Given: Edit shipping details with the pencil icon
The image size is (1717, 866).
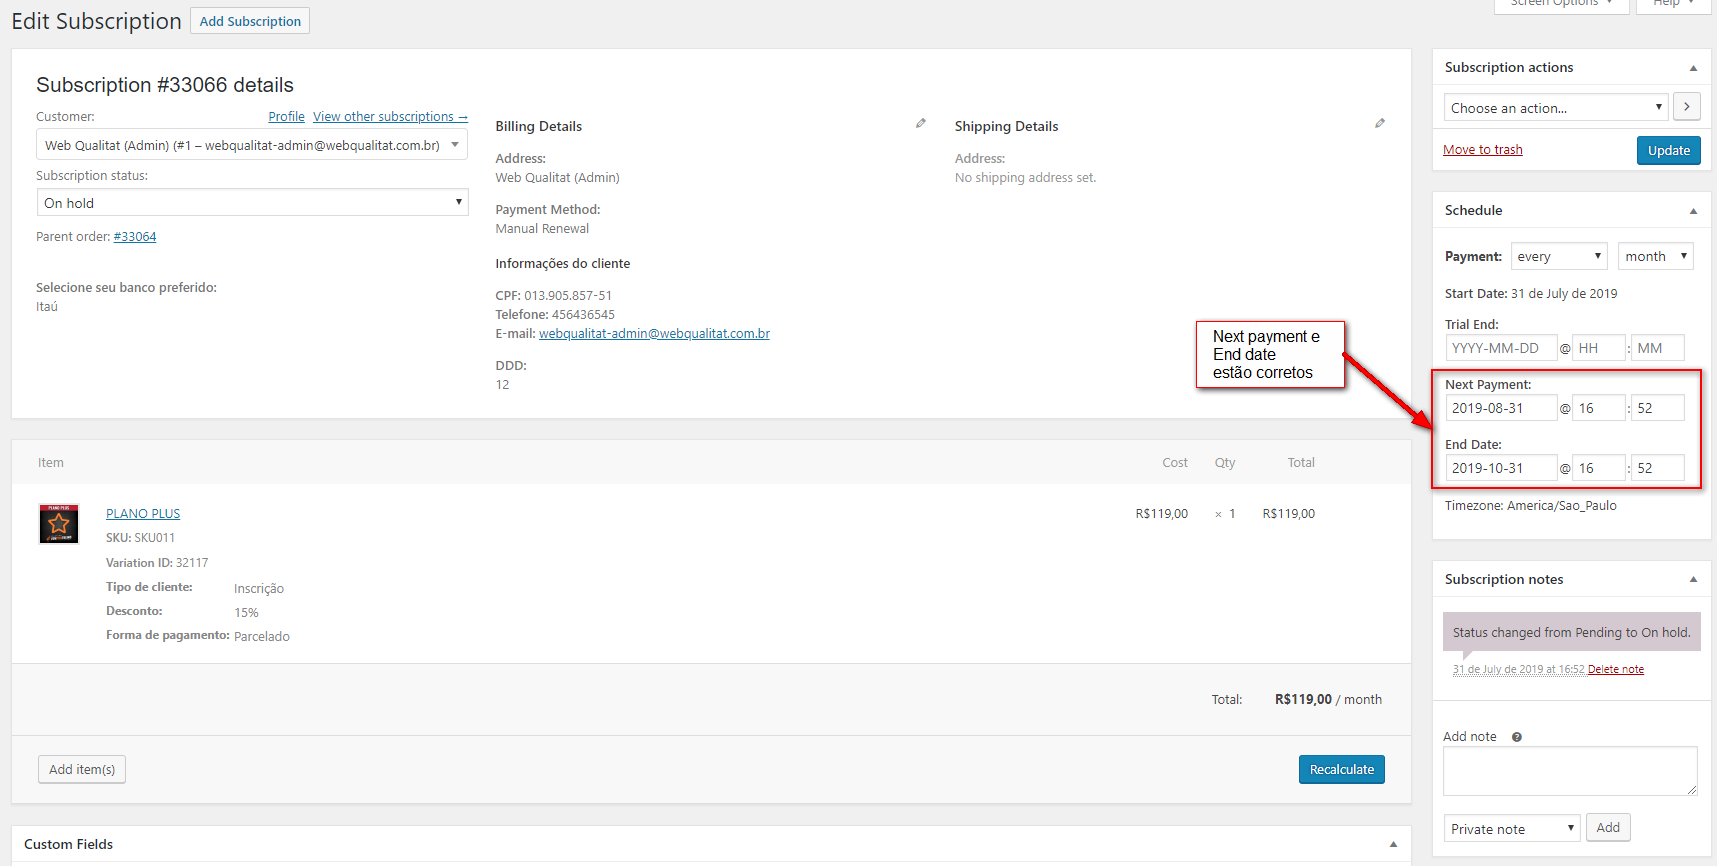Looking at the screenshot, I should 1379,123.
